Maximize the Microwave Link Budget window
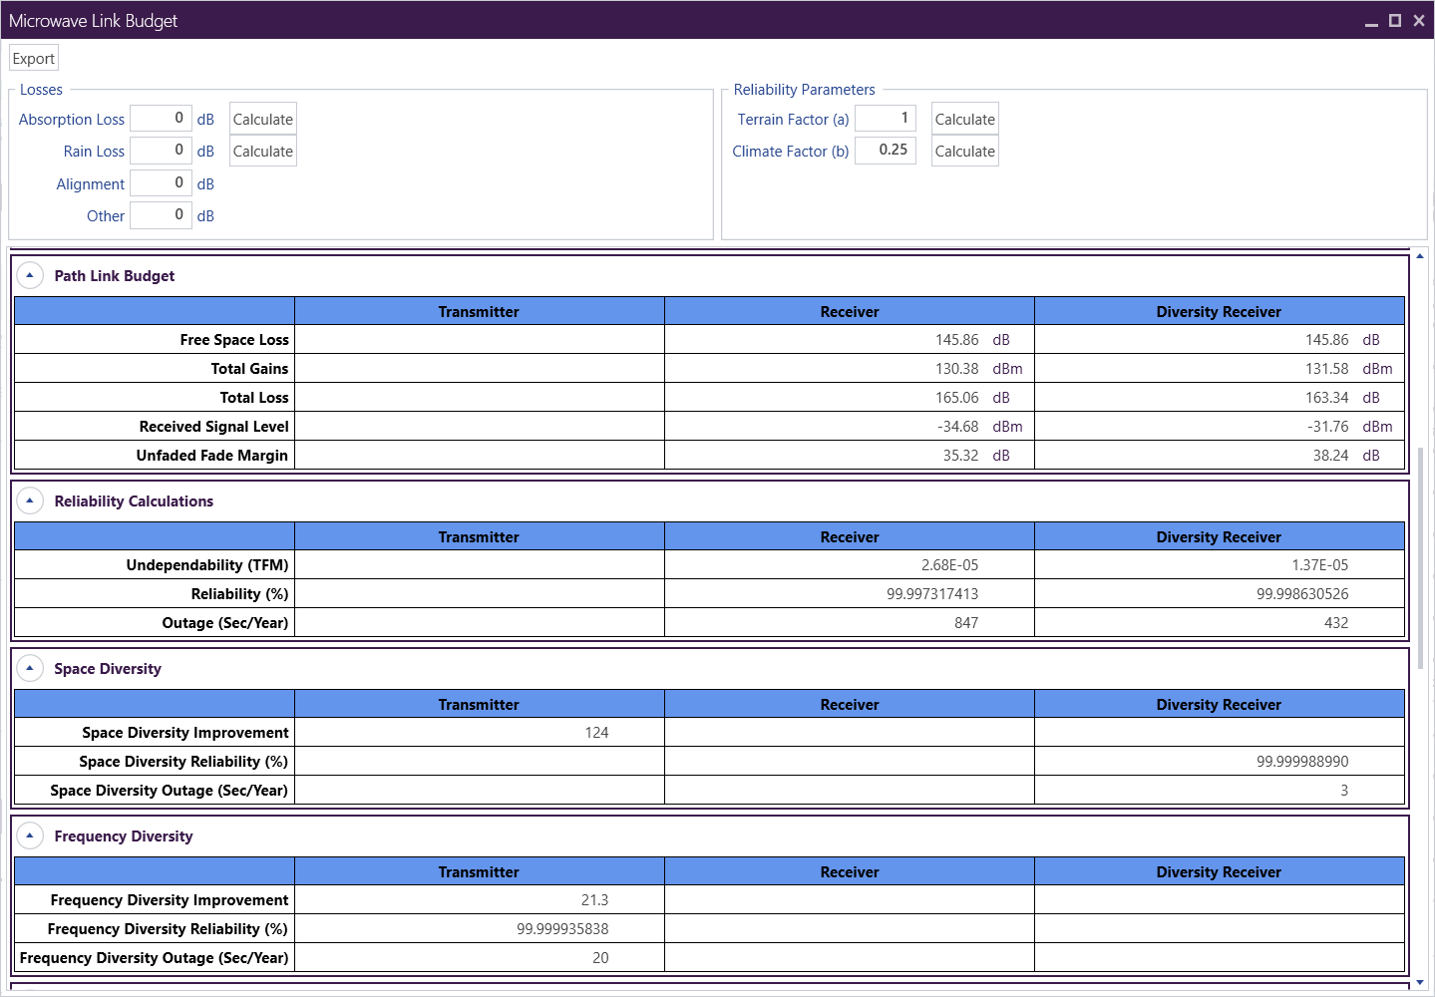Viewport: 1435px width, 997px height. click(x=1395, y=20)
